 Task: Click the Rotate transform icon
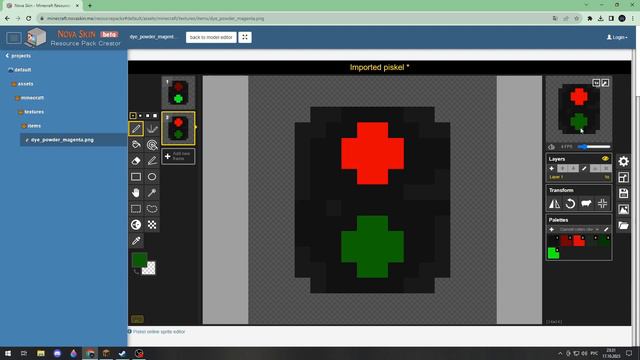[570, 203]
